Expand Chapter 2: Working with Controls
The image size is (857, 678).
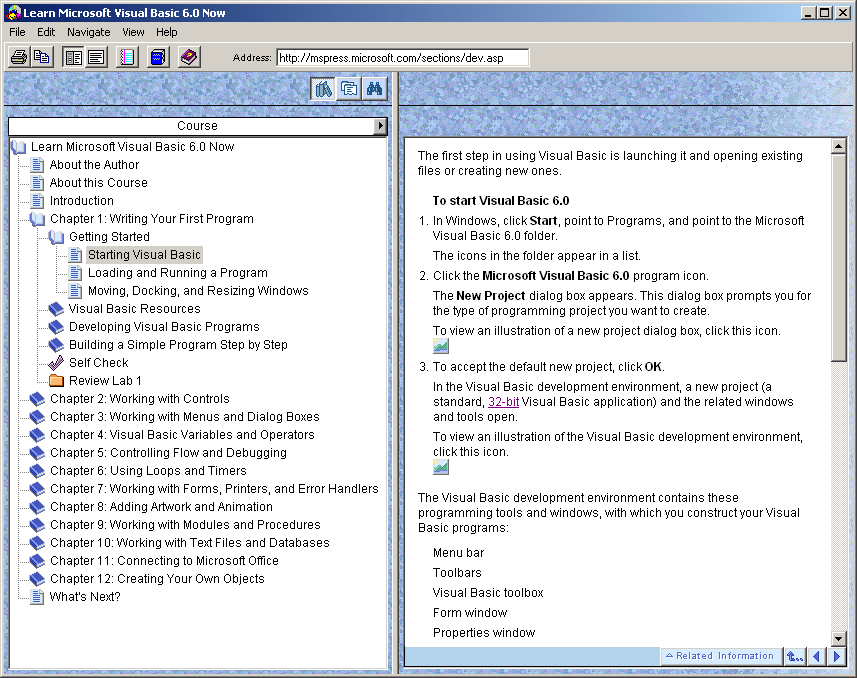click(37, 399)
